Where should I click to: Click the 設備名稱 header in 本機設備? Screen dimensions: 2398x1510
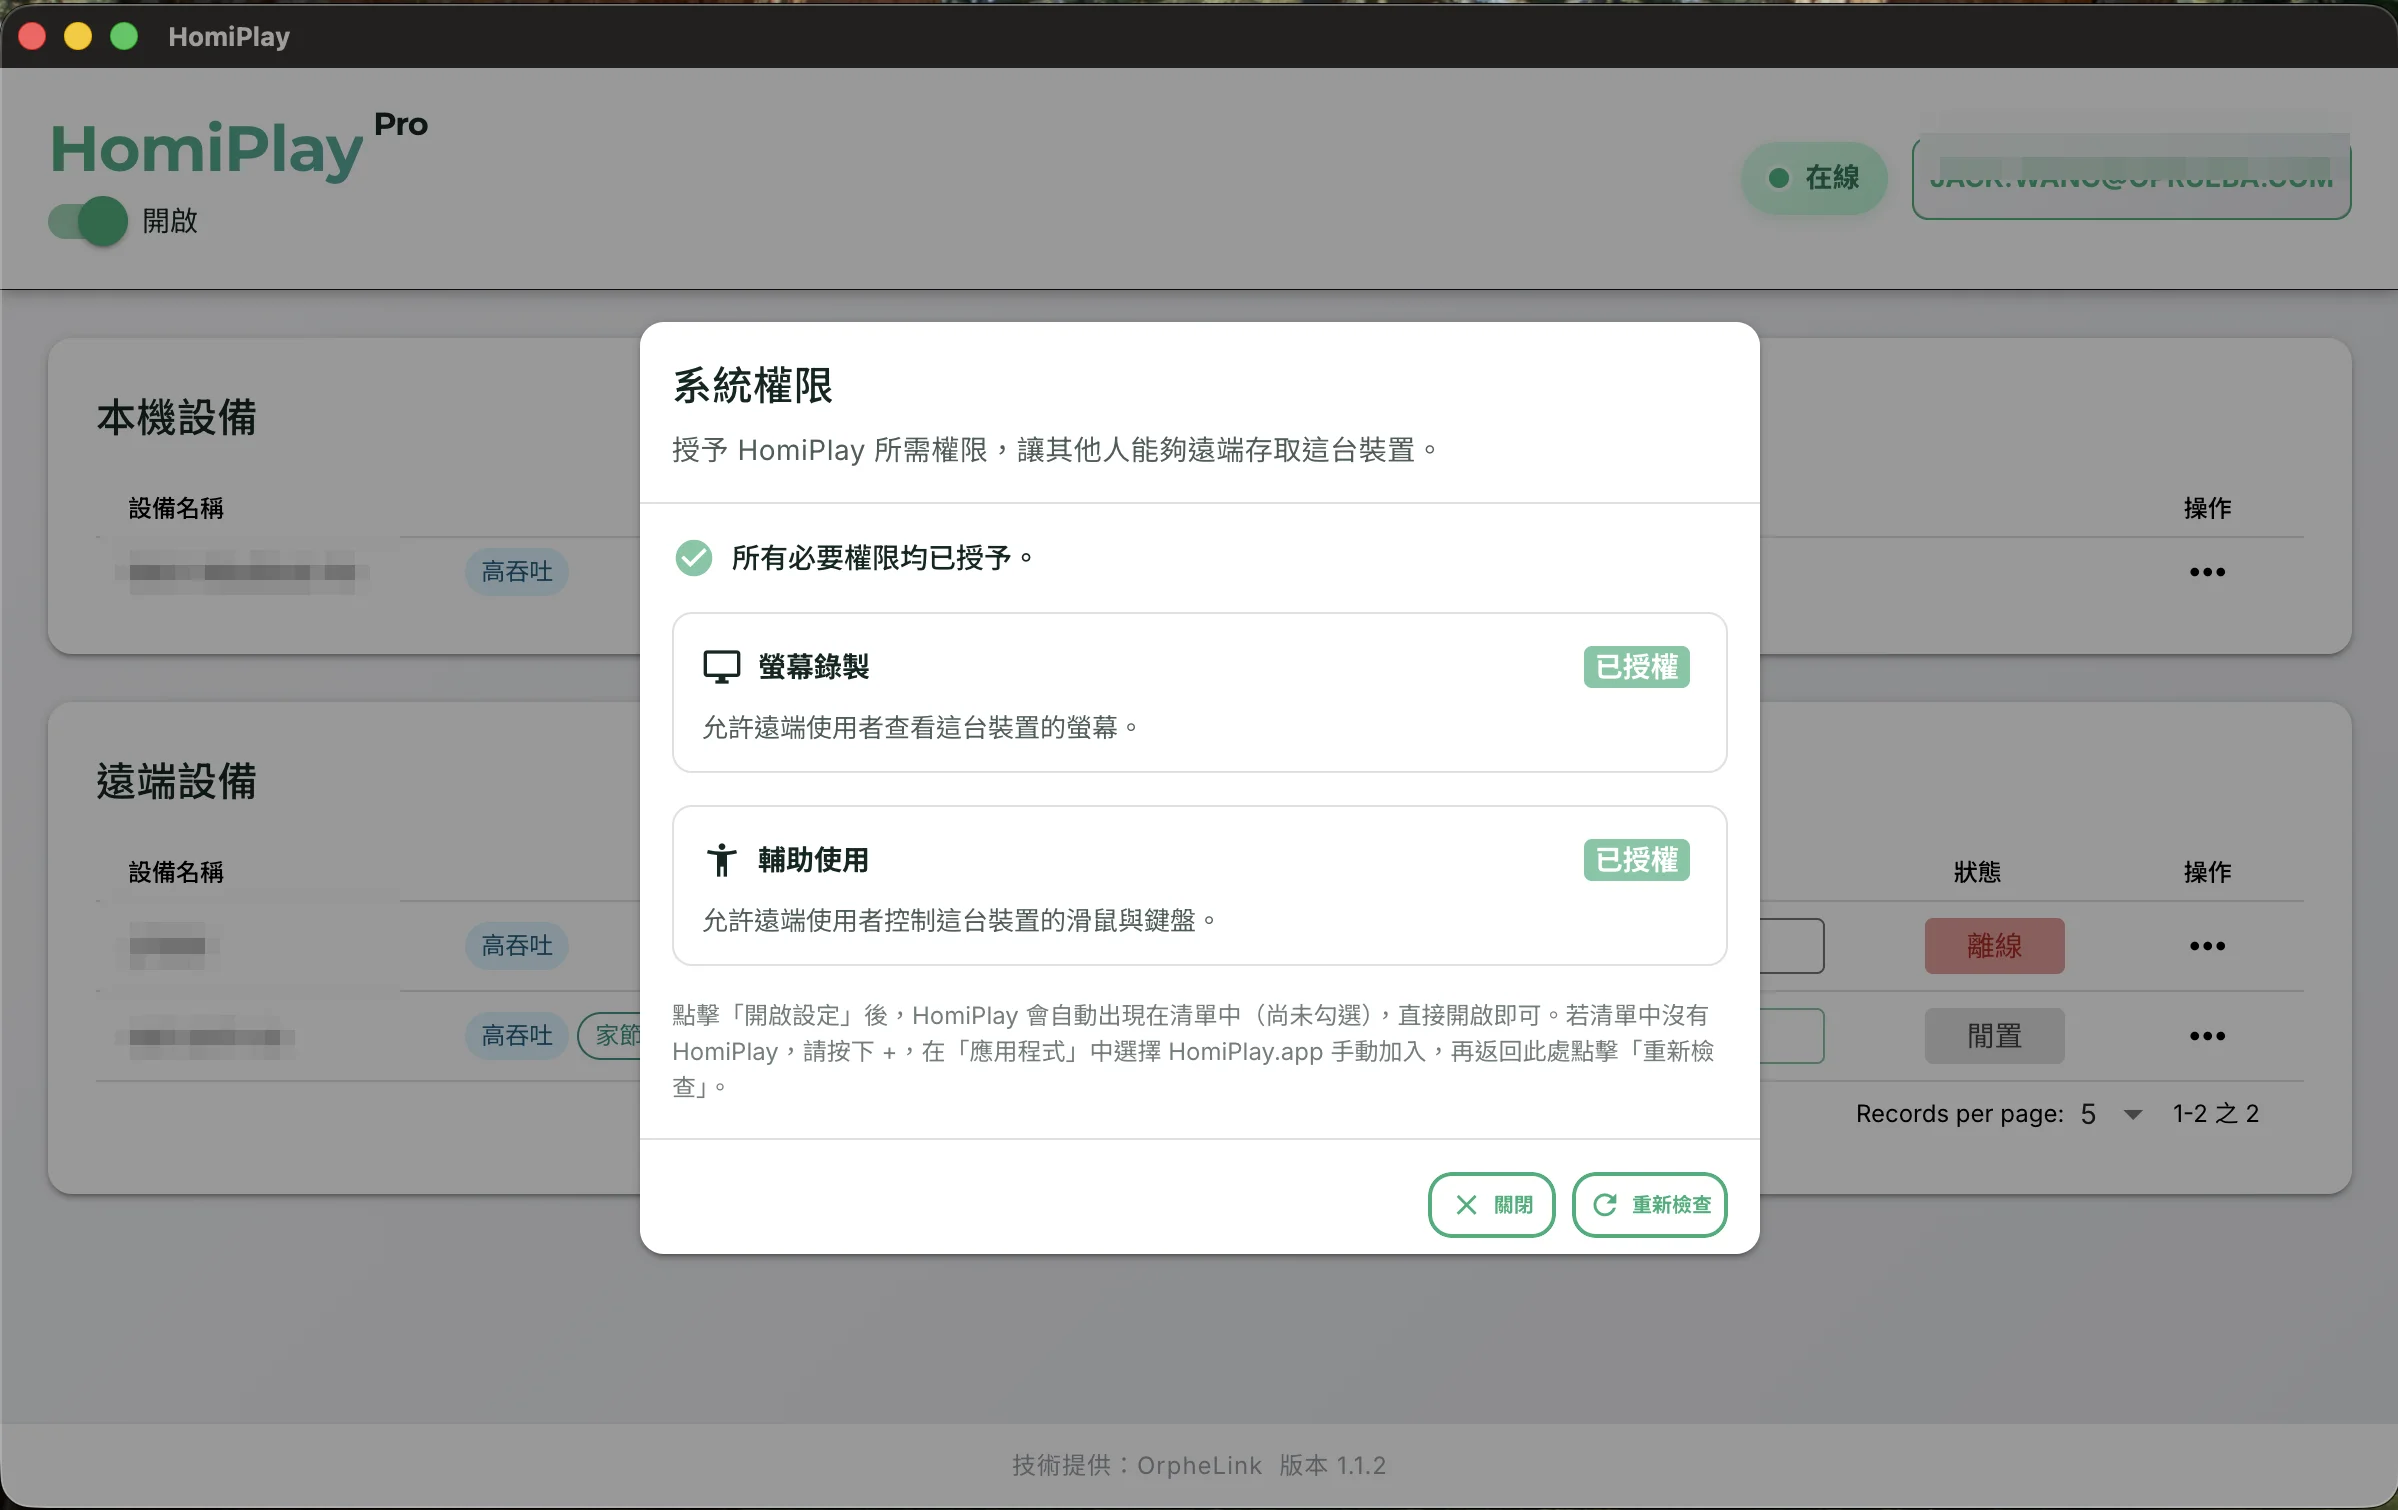click(176, 508)
